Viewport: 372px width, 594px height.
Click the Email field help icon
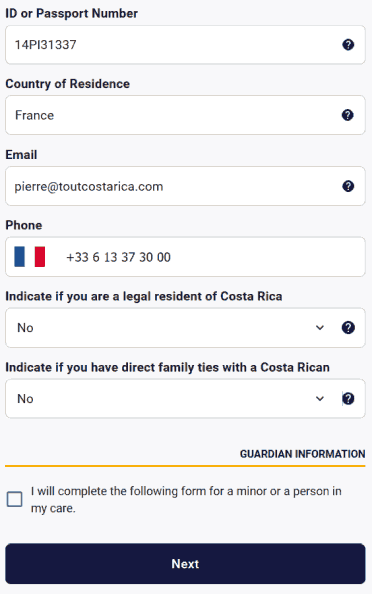tap(348, 186)
